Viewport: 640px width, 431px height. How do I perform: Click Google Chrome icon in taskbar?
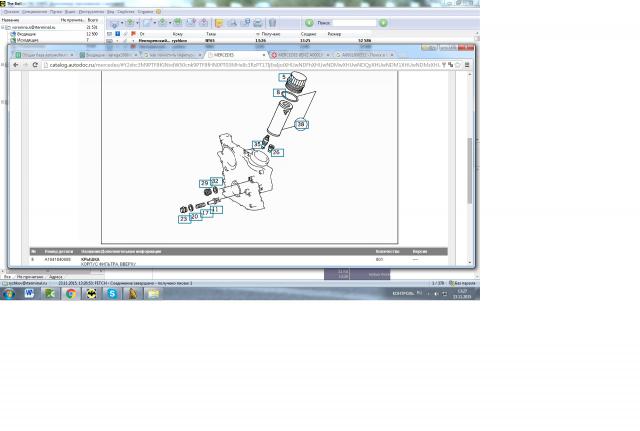coord(71,293)
